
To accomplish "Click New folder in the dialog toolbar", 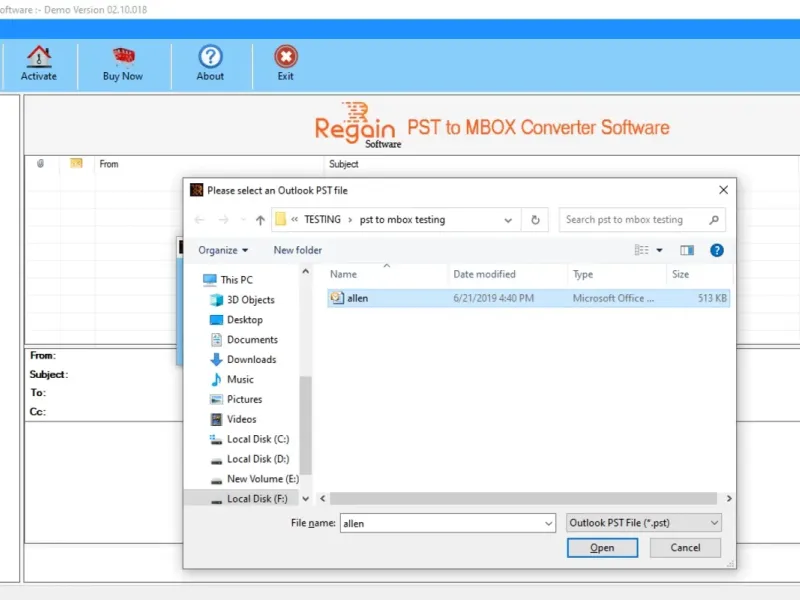I will point(297,250).
